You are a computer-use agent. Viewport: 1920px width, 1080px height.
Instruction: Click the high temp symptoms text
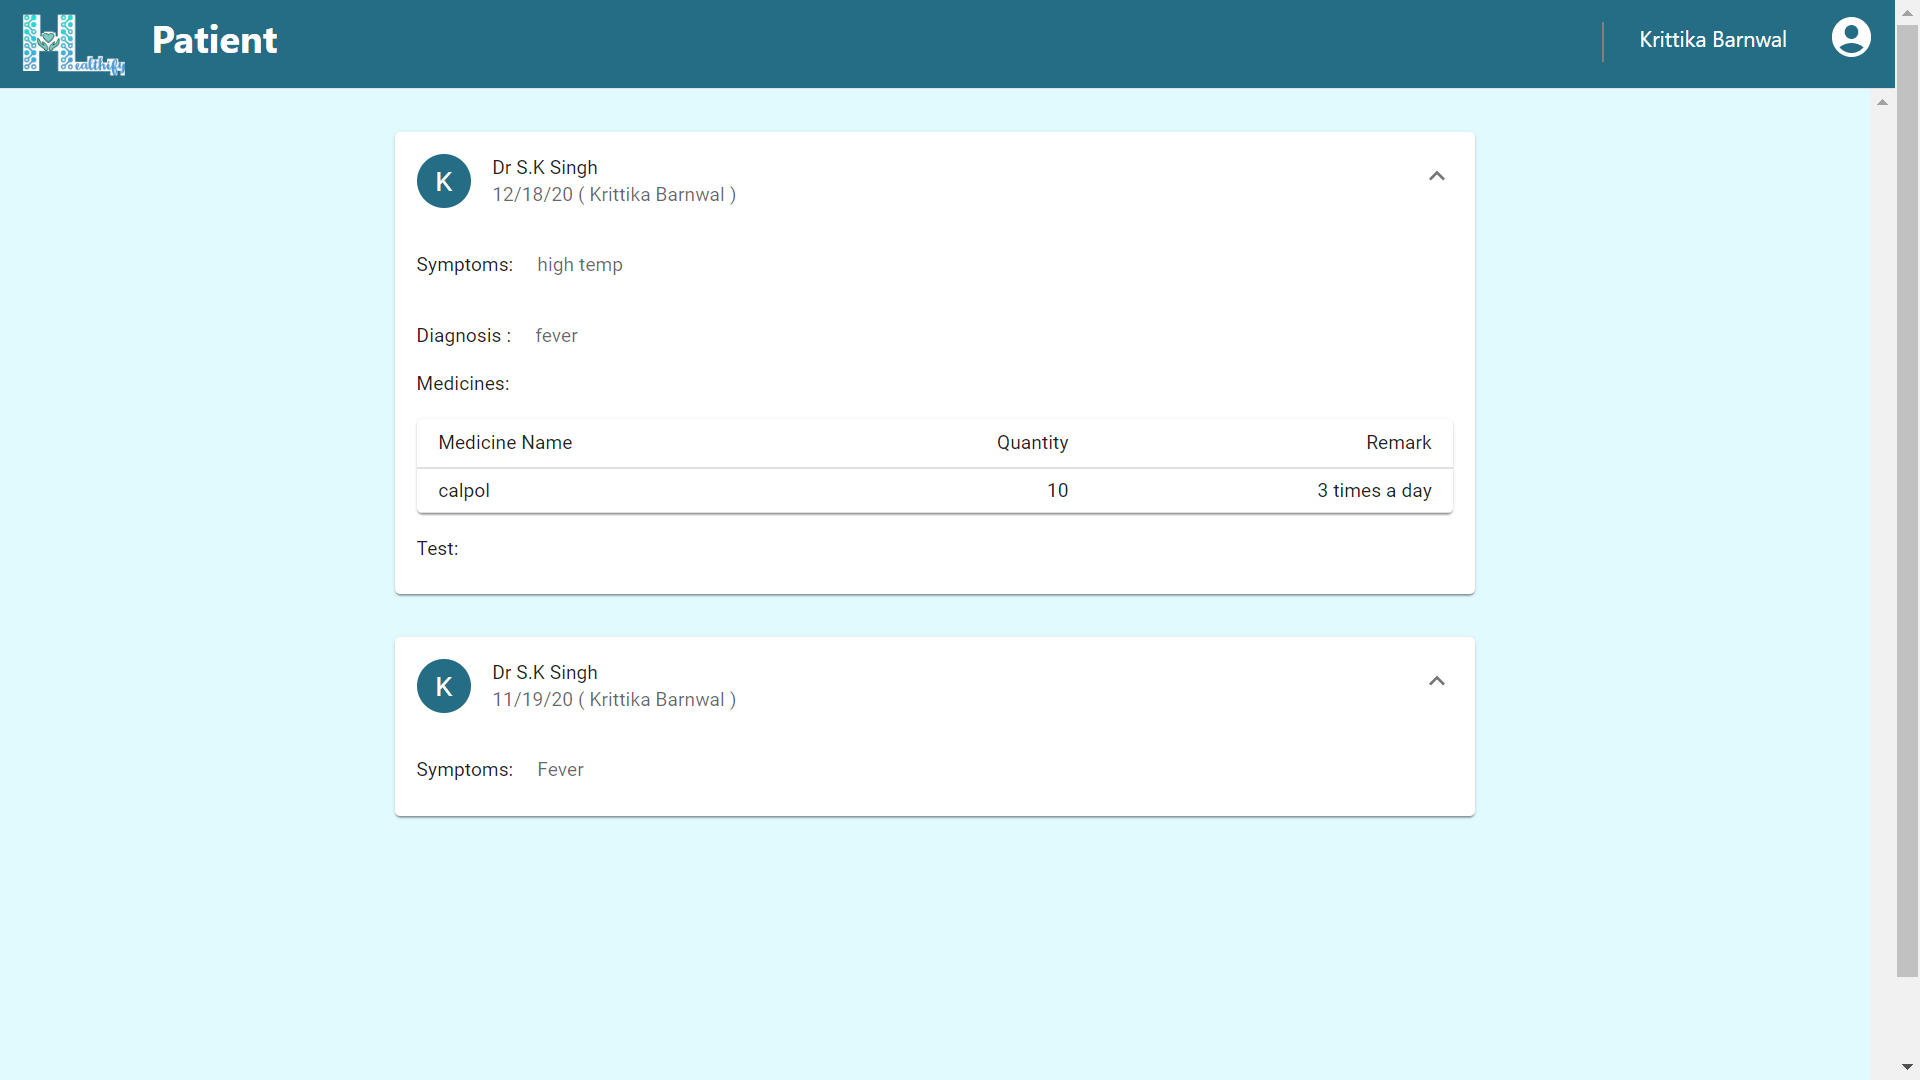click(579, 265)
